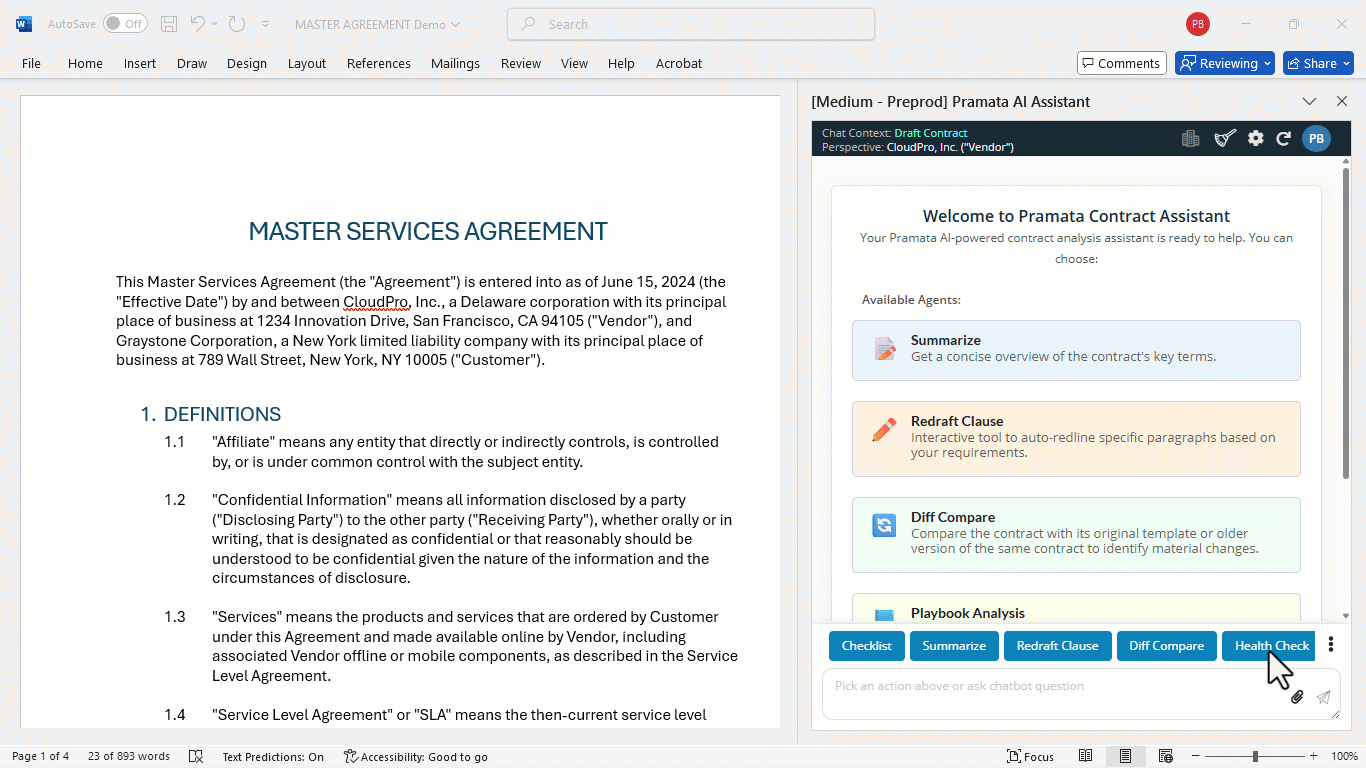Screen dimensions: 1366x768
Task: Open the three-dot more actions menu
Action: 1331,645
